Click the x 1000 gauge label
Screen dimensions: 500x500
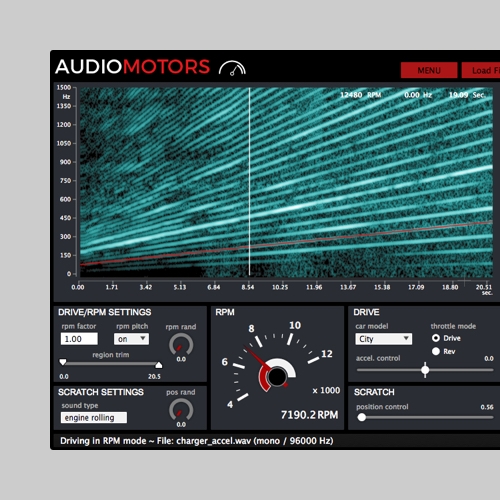point(326,390)
